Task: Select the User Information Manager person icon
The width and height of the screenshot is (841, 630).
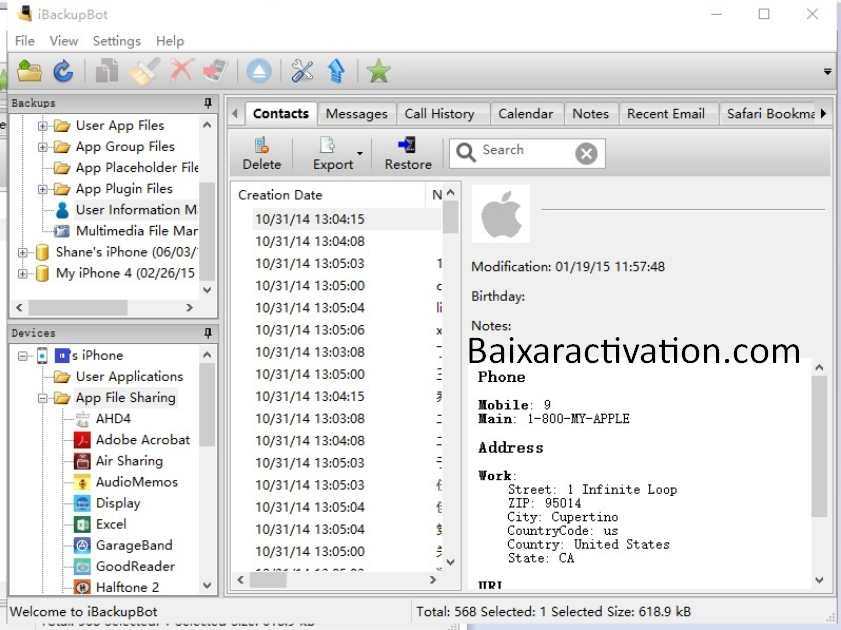Action: click(x=62, y=210)
